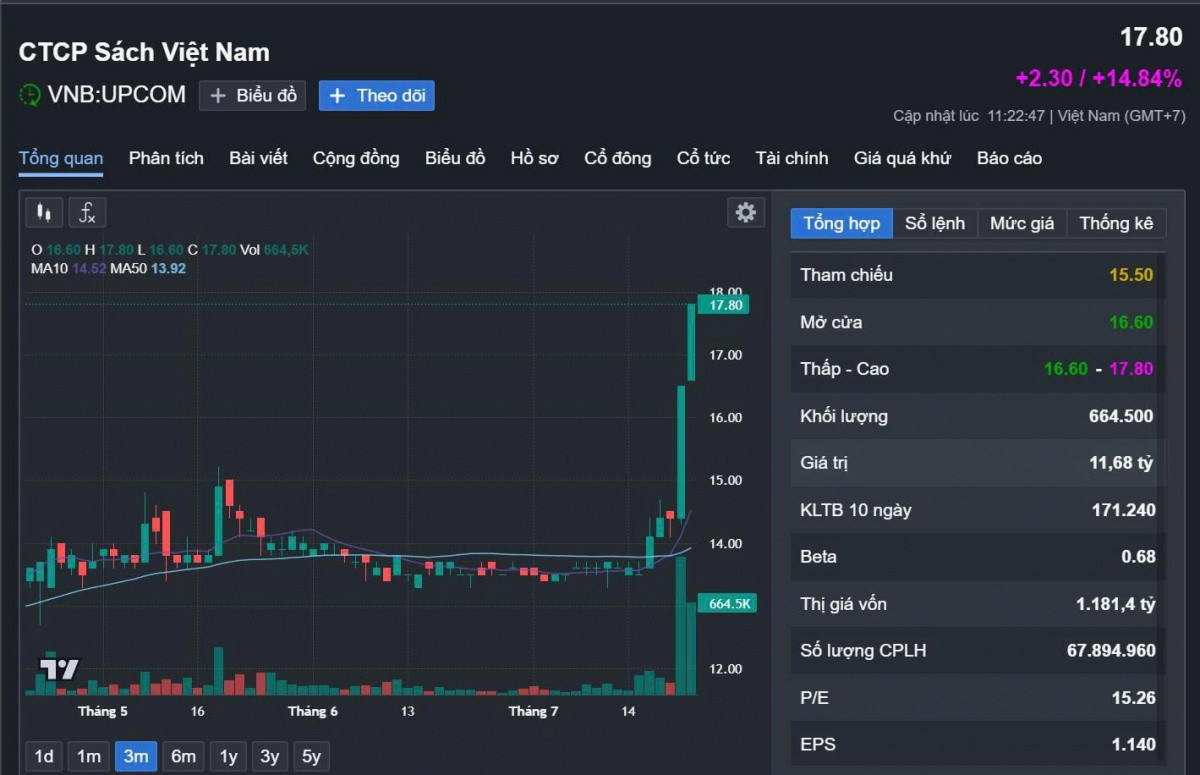
Task: Click the Khối lượng 664.500 row
Action: click(977, 416)
